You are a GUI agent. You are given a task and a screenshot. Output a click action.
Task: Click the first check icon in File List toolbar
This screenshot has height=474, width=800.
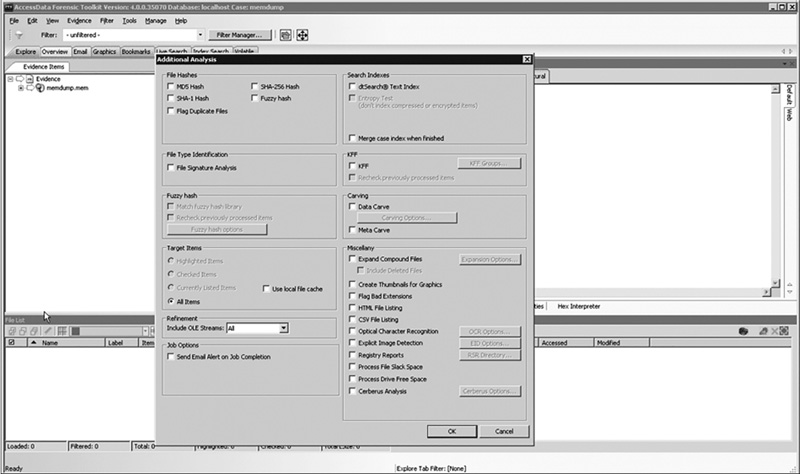pyautogui.click(x=12, y=331)
